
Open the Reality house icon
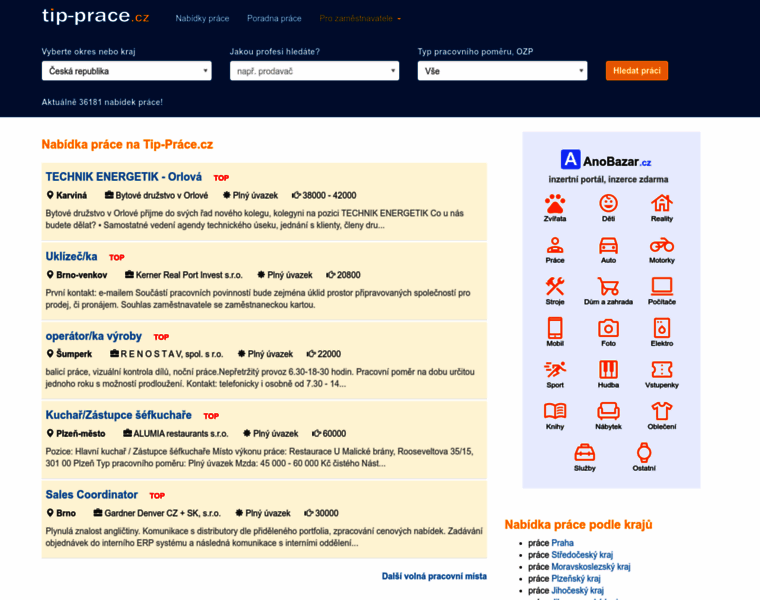(662, 204)
